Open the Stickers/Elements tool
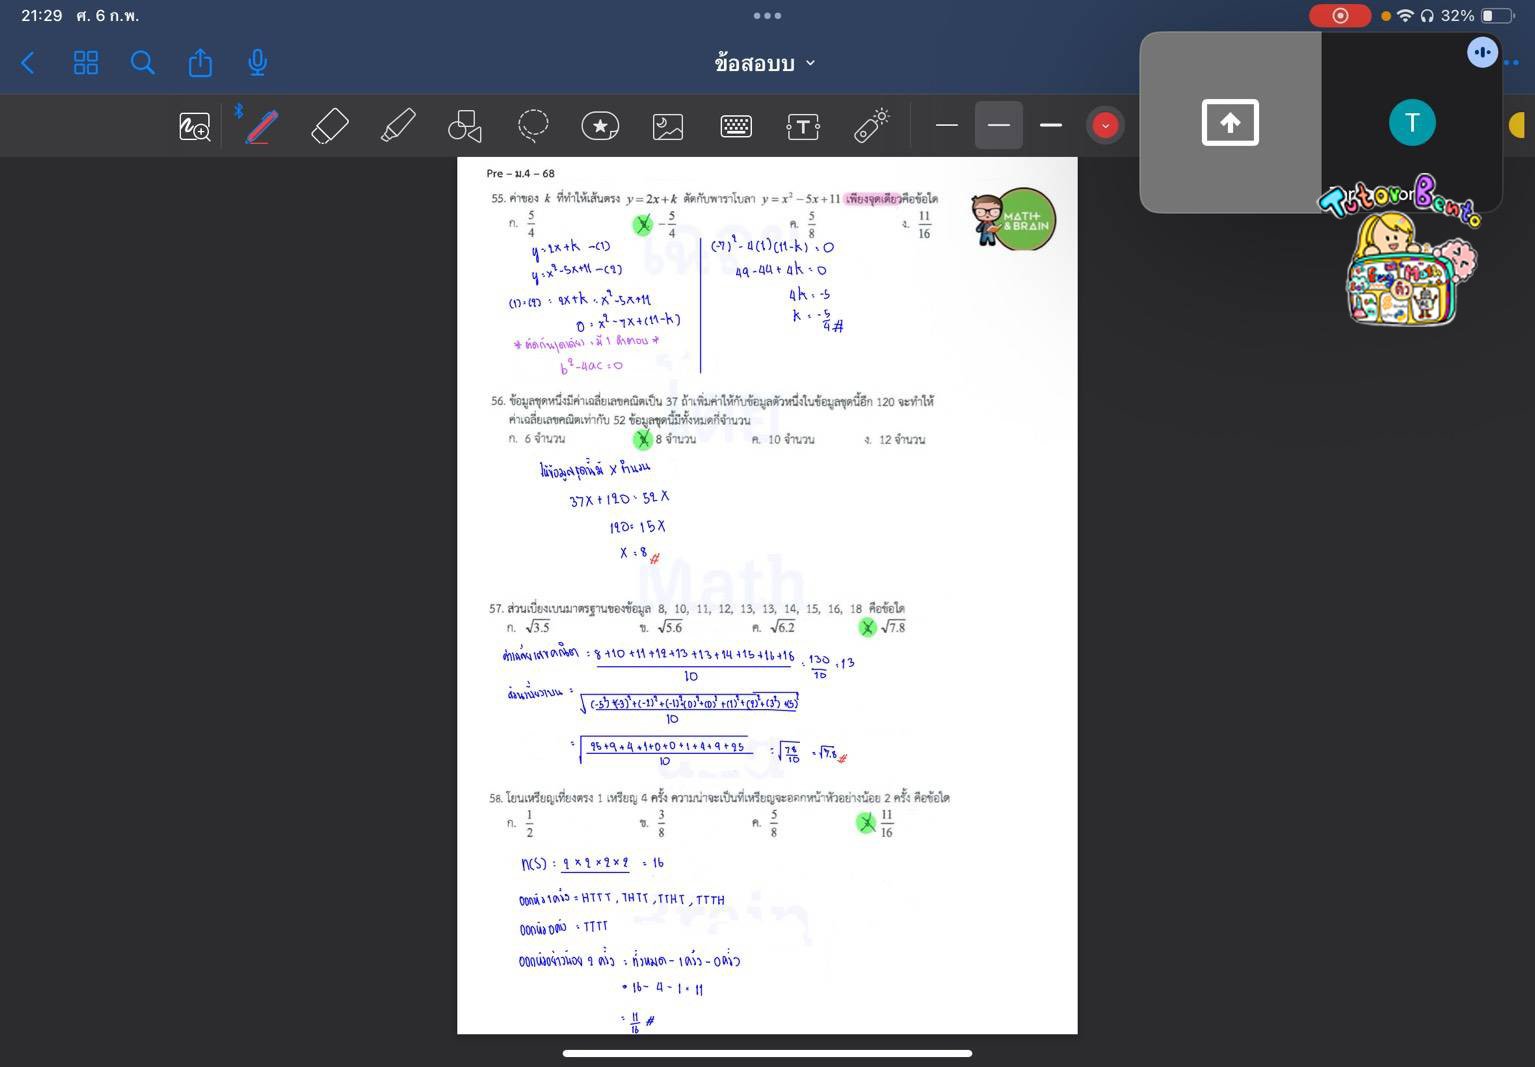 tap(600, 125)
